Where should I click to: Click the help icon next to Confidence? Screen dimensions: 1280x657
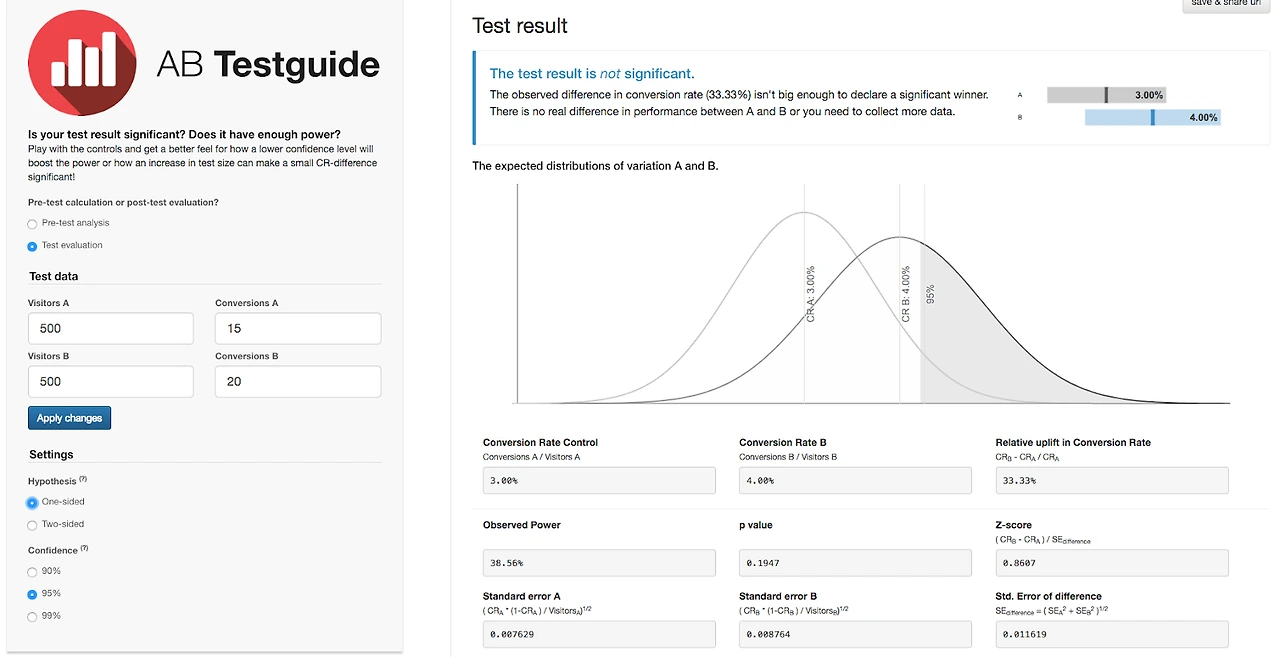click(85, 549)
